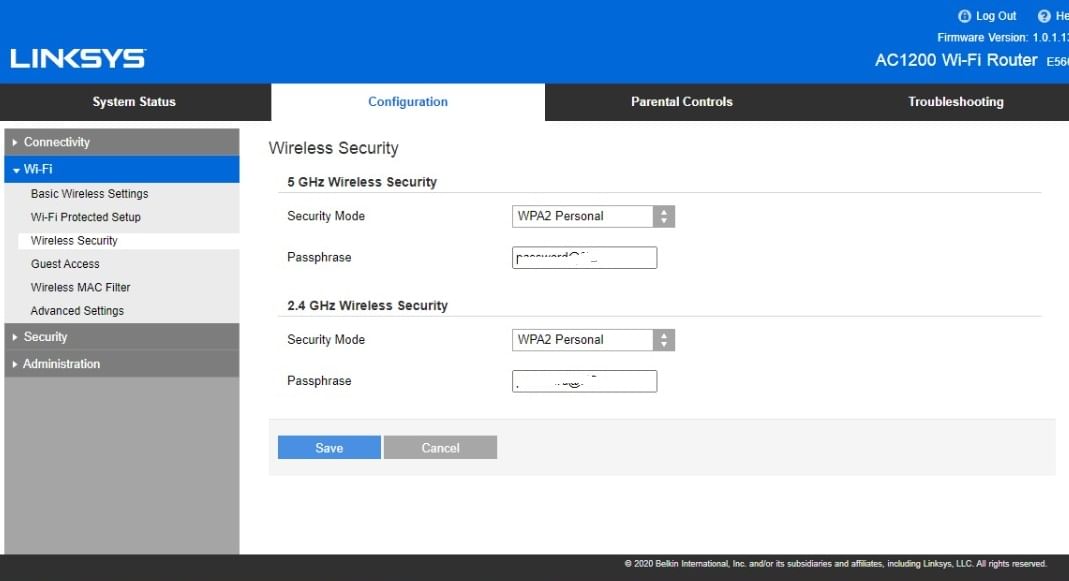This screenshot has height=581, width=1069.
Task: Click the Log Out icon
Action: pyautogui.click(x=965, y=16)
